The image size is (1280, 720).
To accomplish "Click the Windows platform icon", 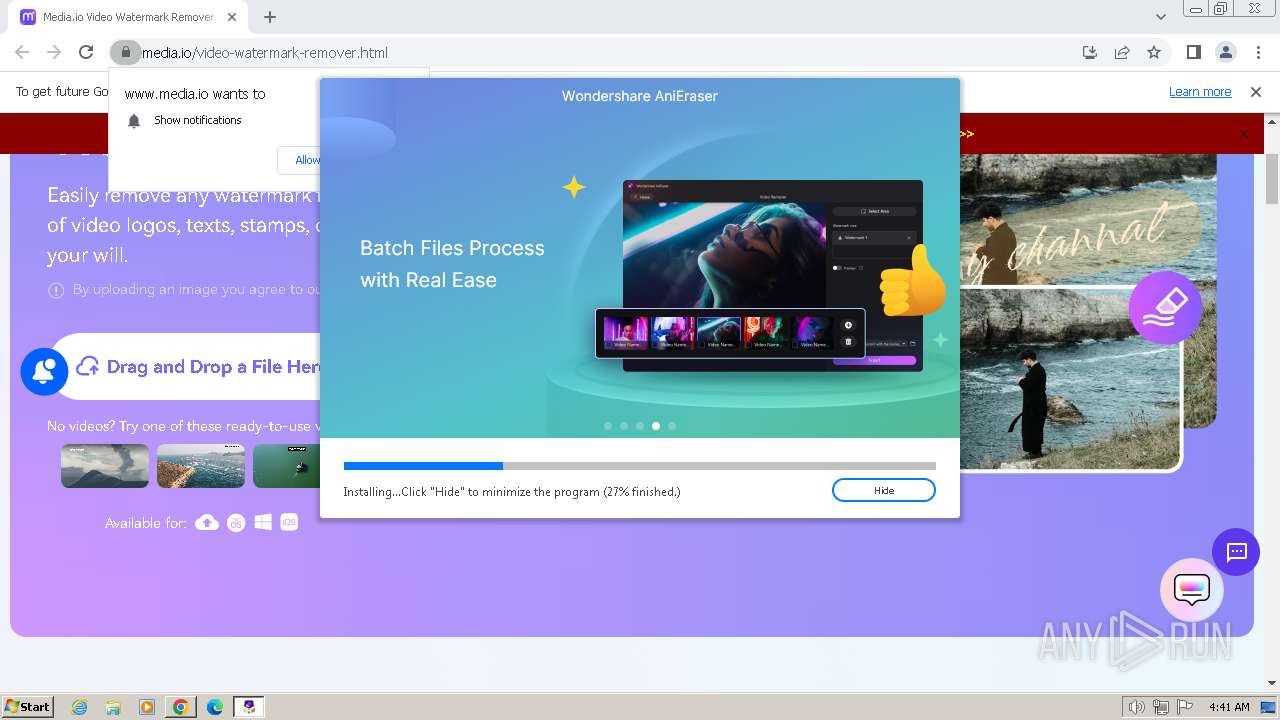I will (263, 522).
